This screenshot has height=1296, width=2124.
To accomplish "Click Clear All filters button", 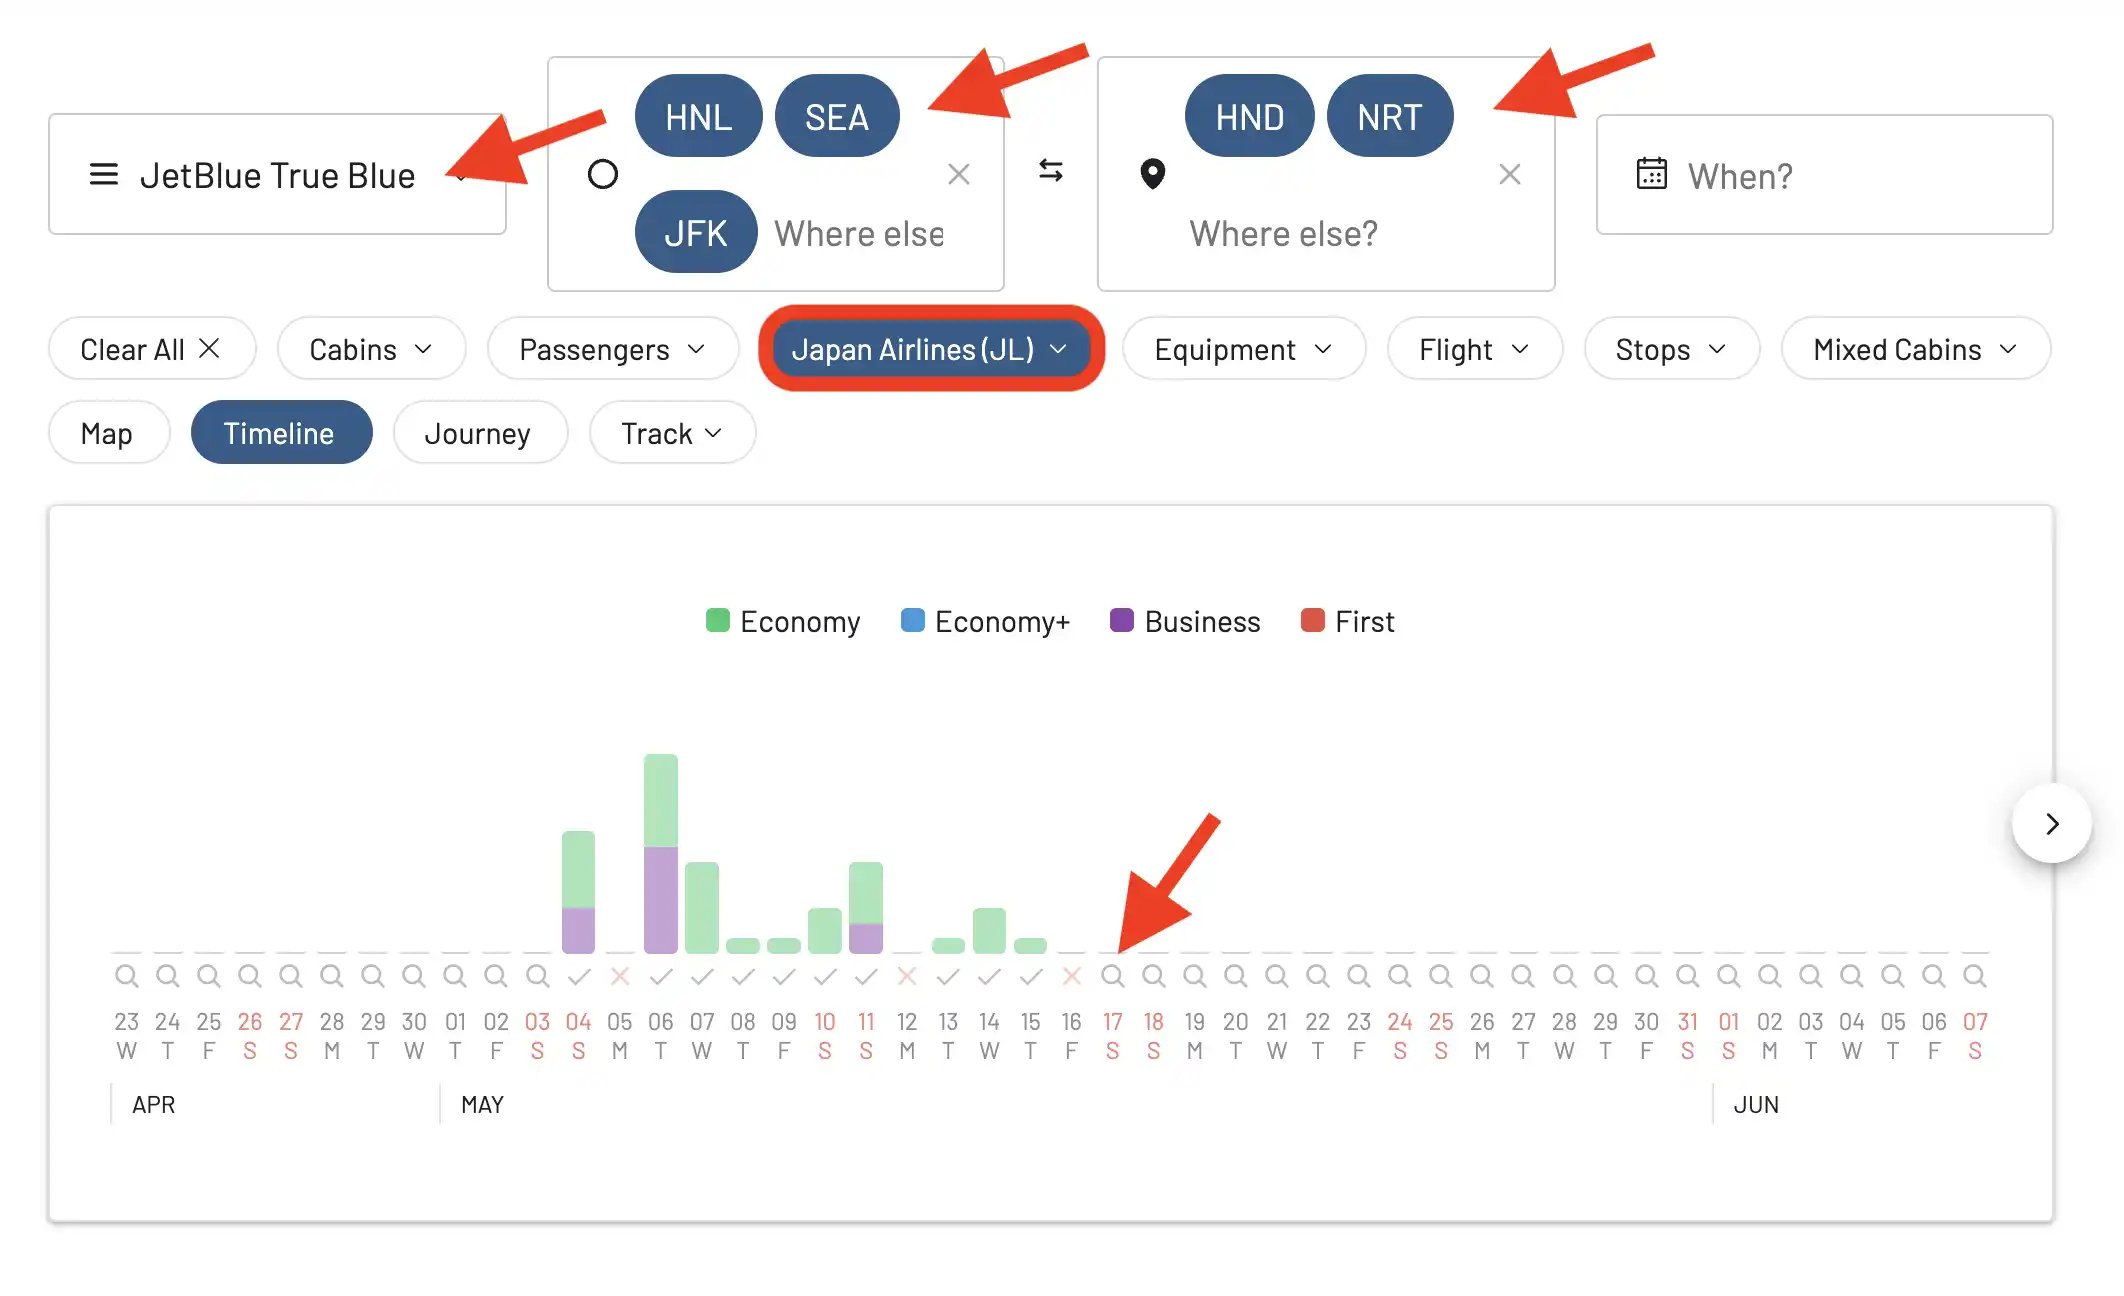I will tap(152, 349).
